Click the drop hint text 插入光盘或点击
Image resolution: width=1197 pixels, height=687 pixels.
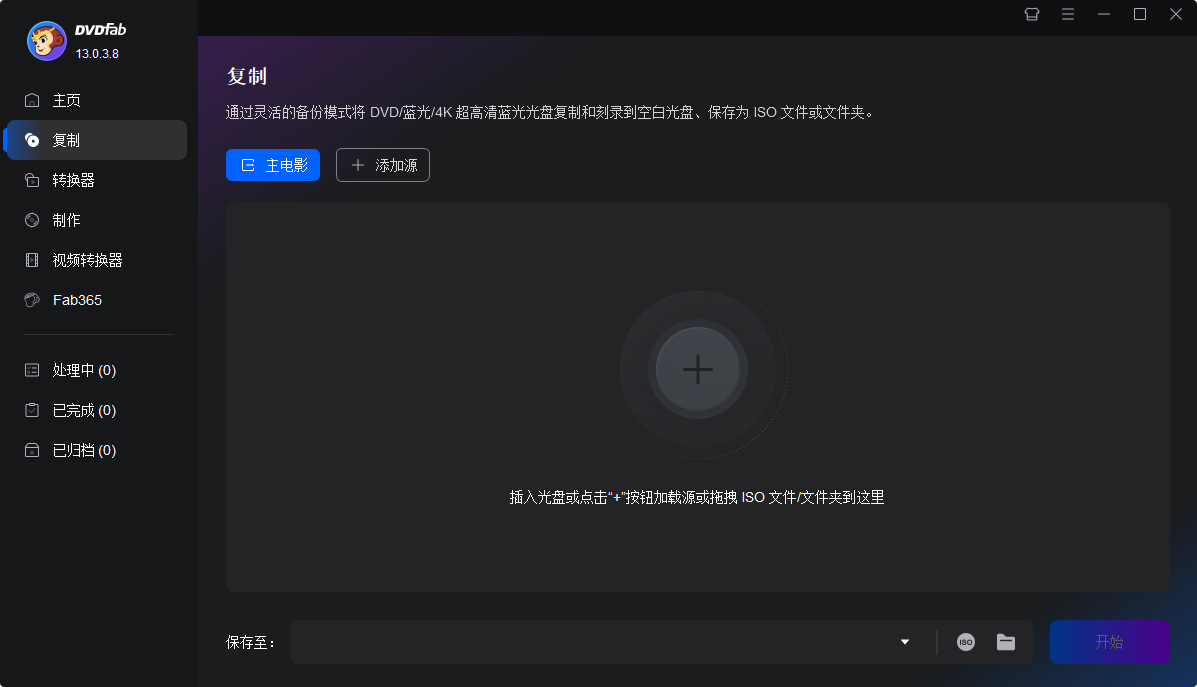(x=697, y=497)
